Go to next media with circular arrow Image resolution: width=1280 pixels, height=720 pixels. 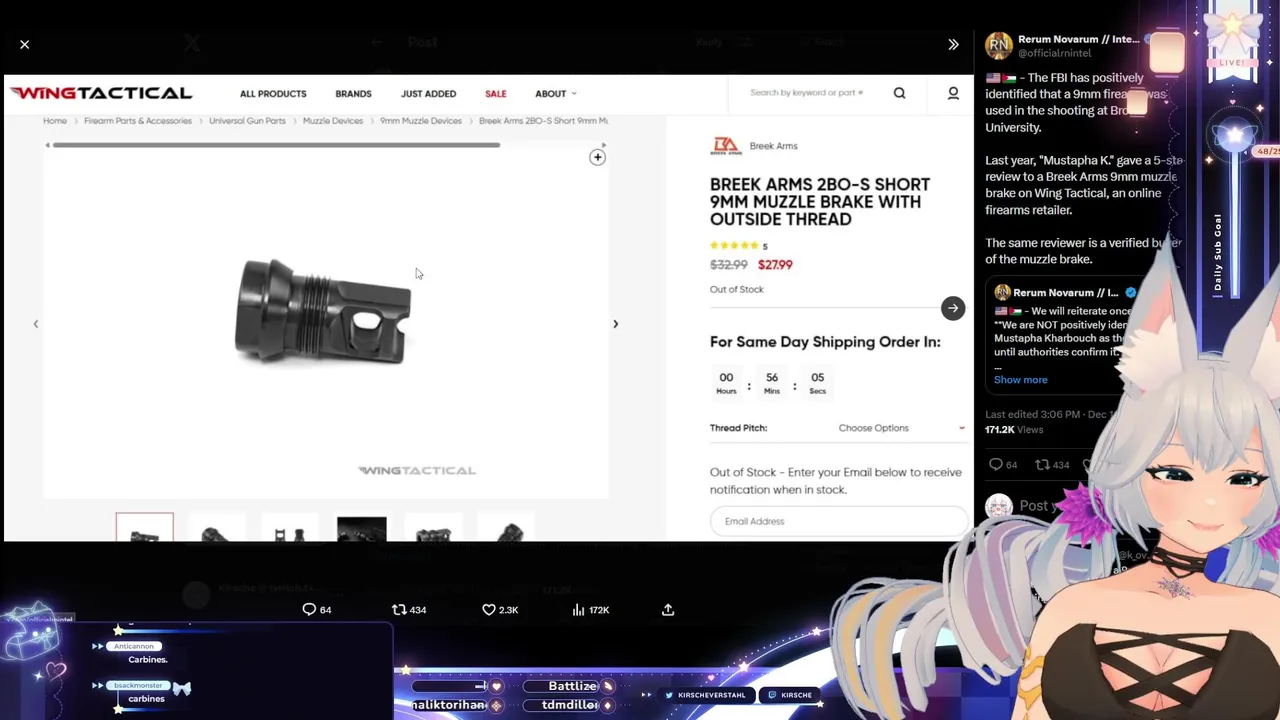[x=953, y=308]
